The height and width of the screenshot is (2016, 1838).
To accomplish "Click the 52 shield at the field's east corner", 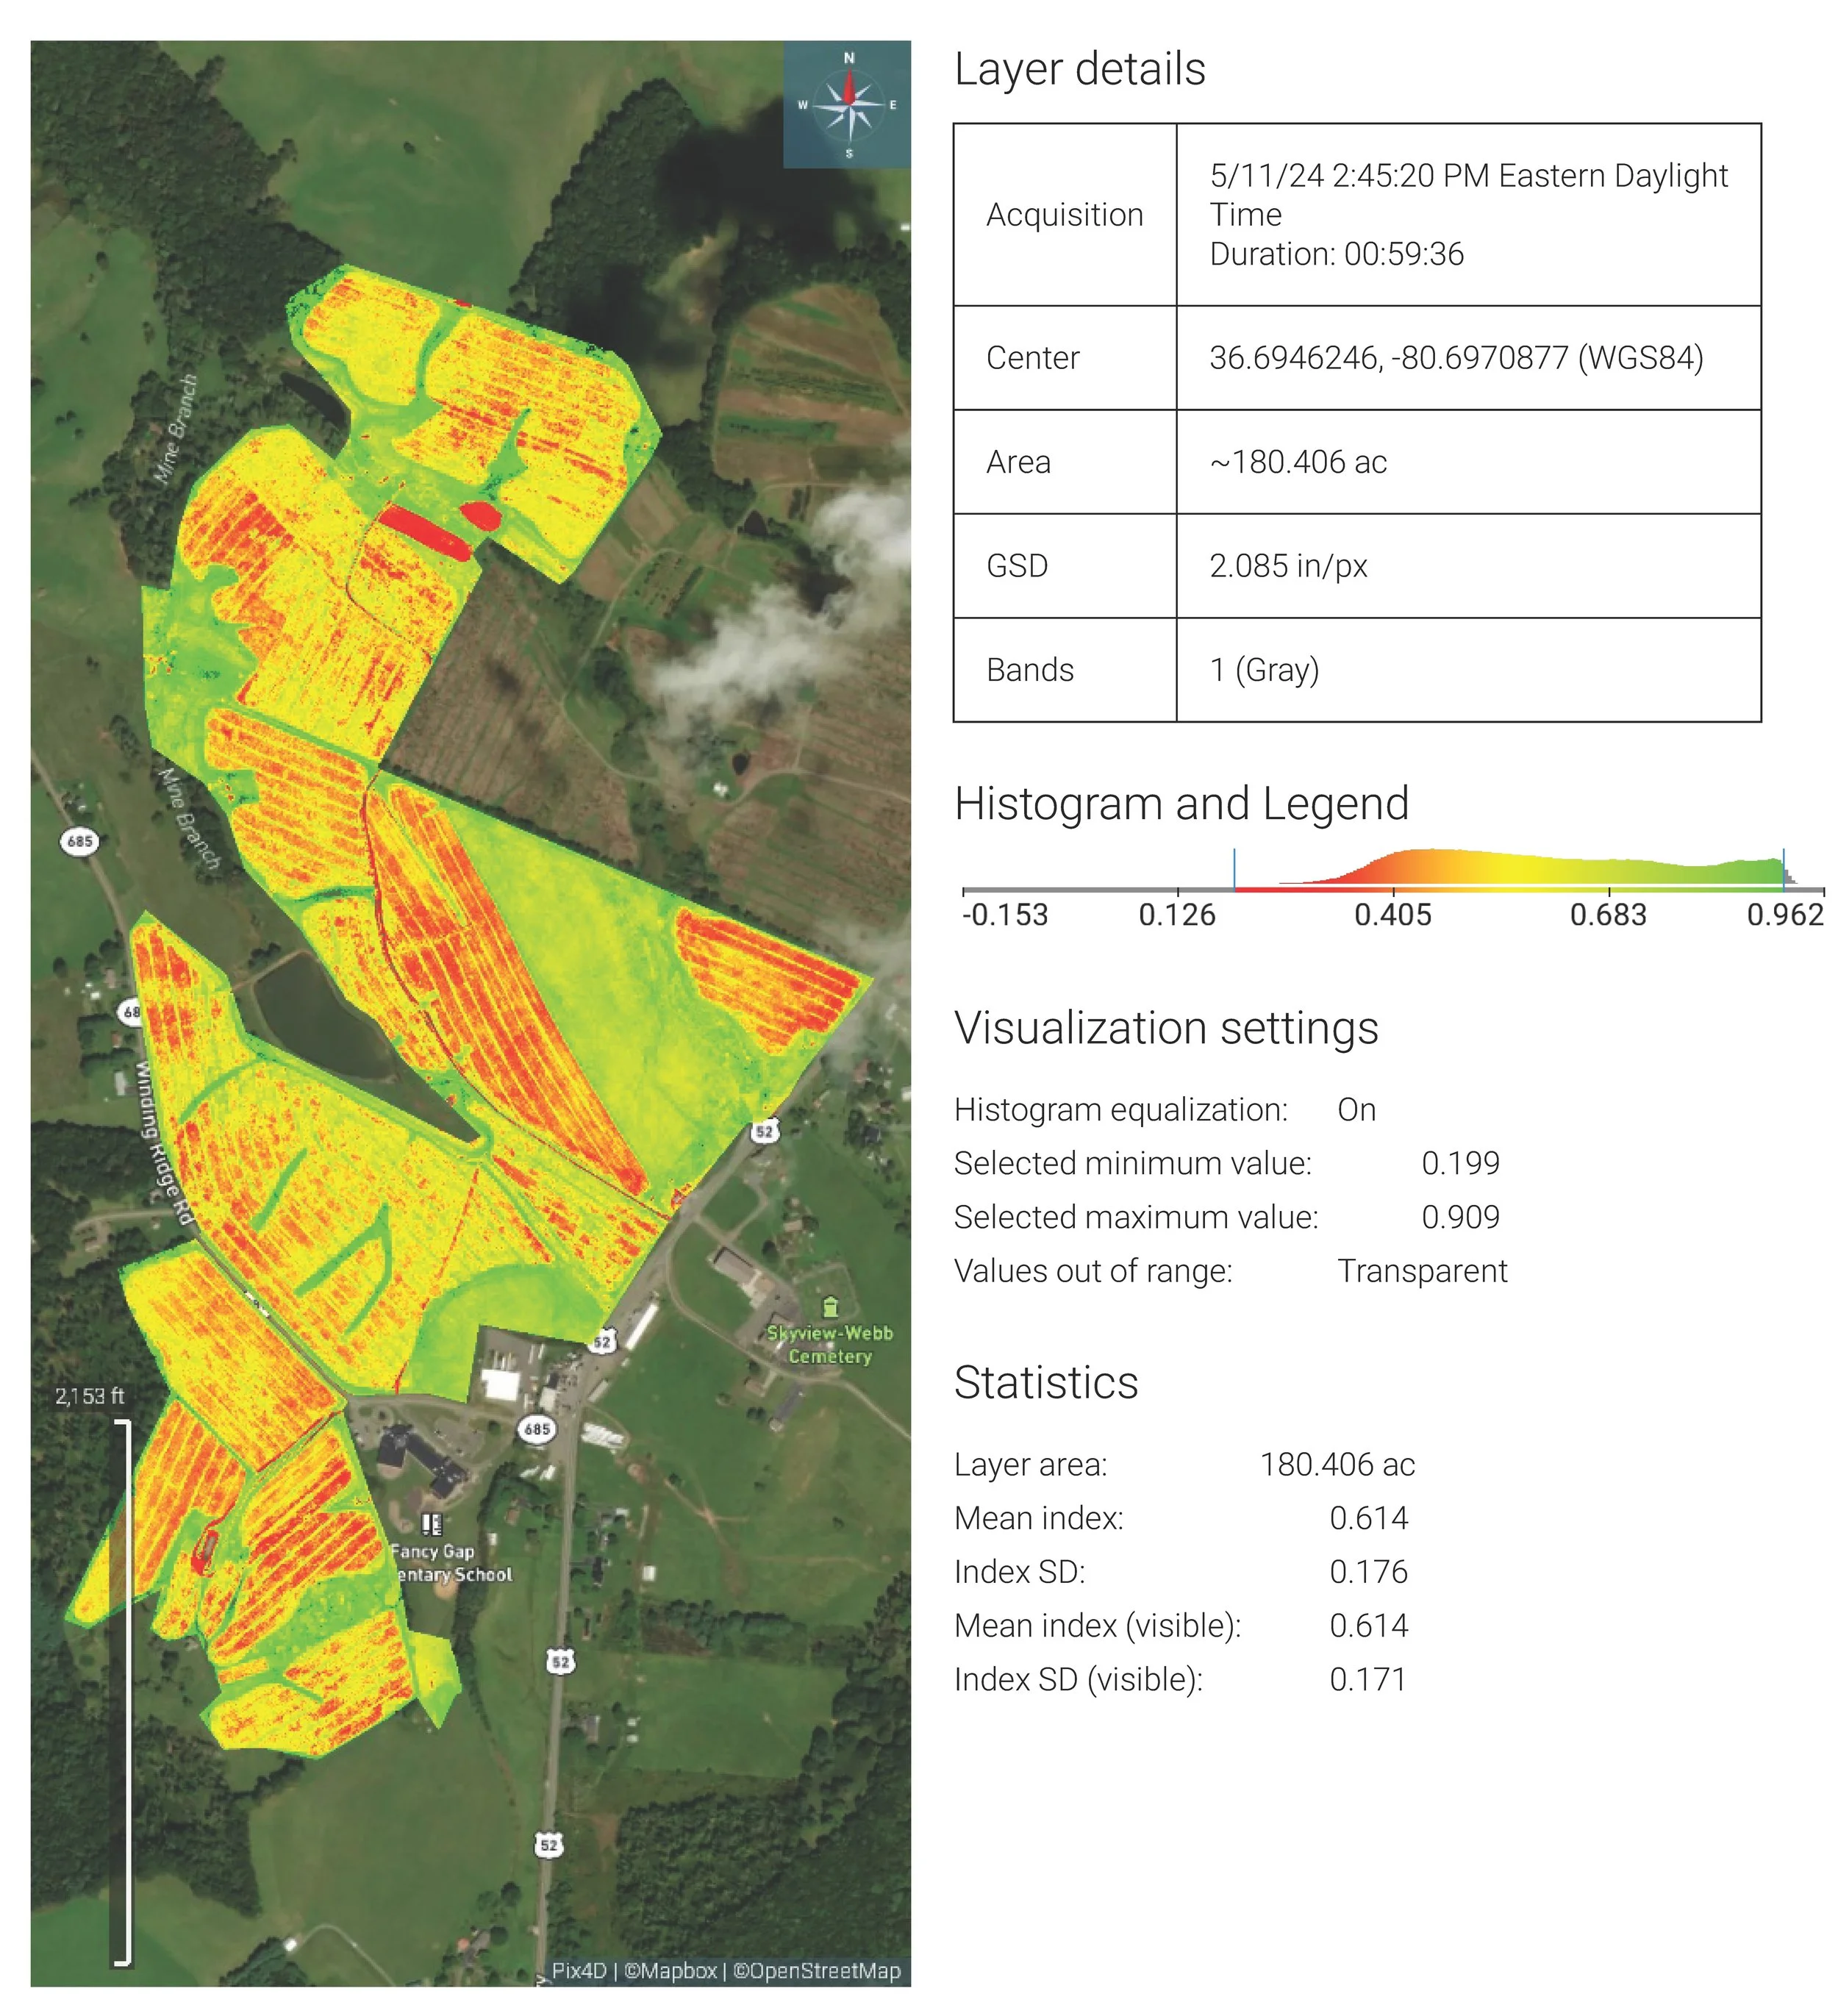I will click(x=764, y=1131).
